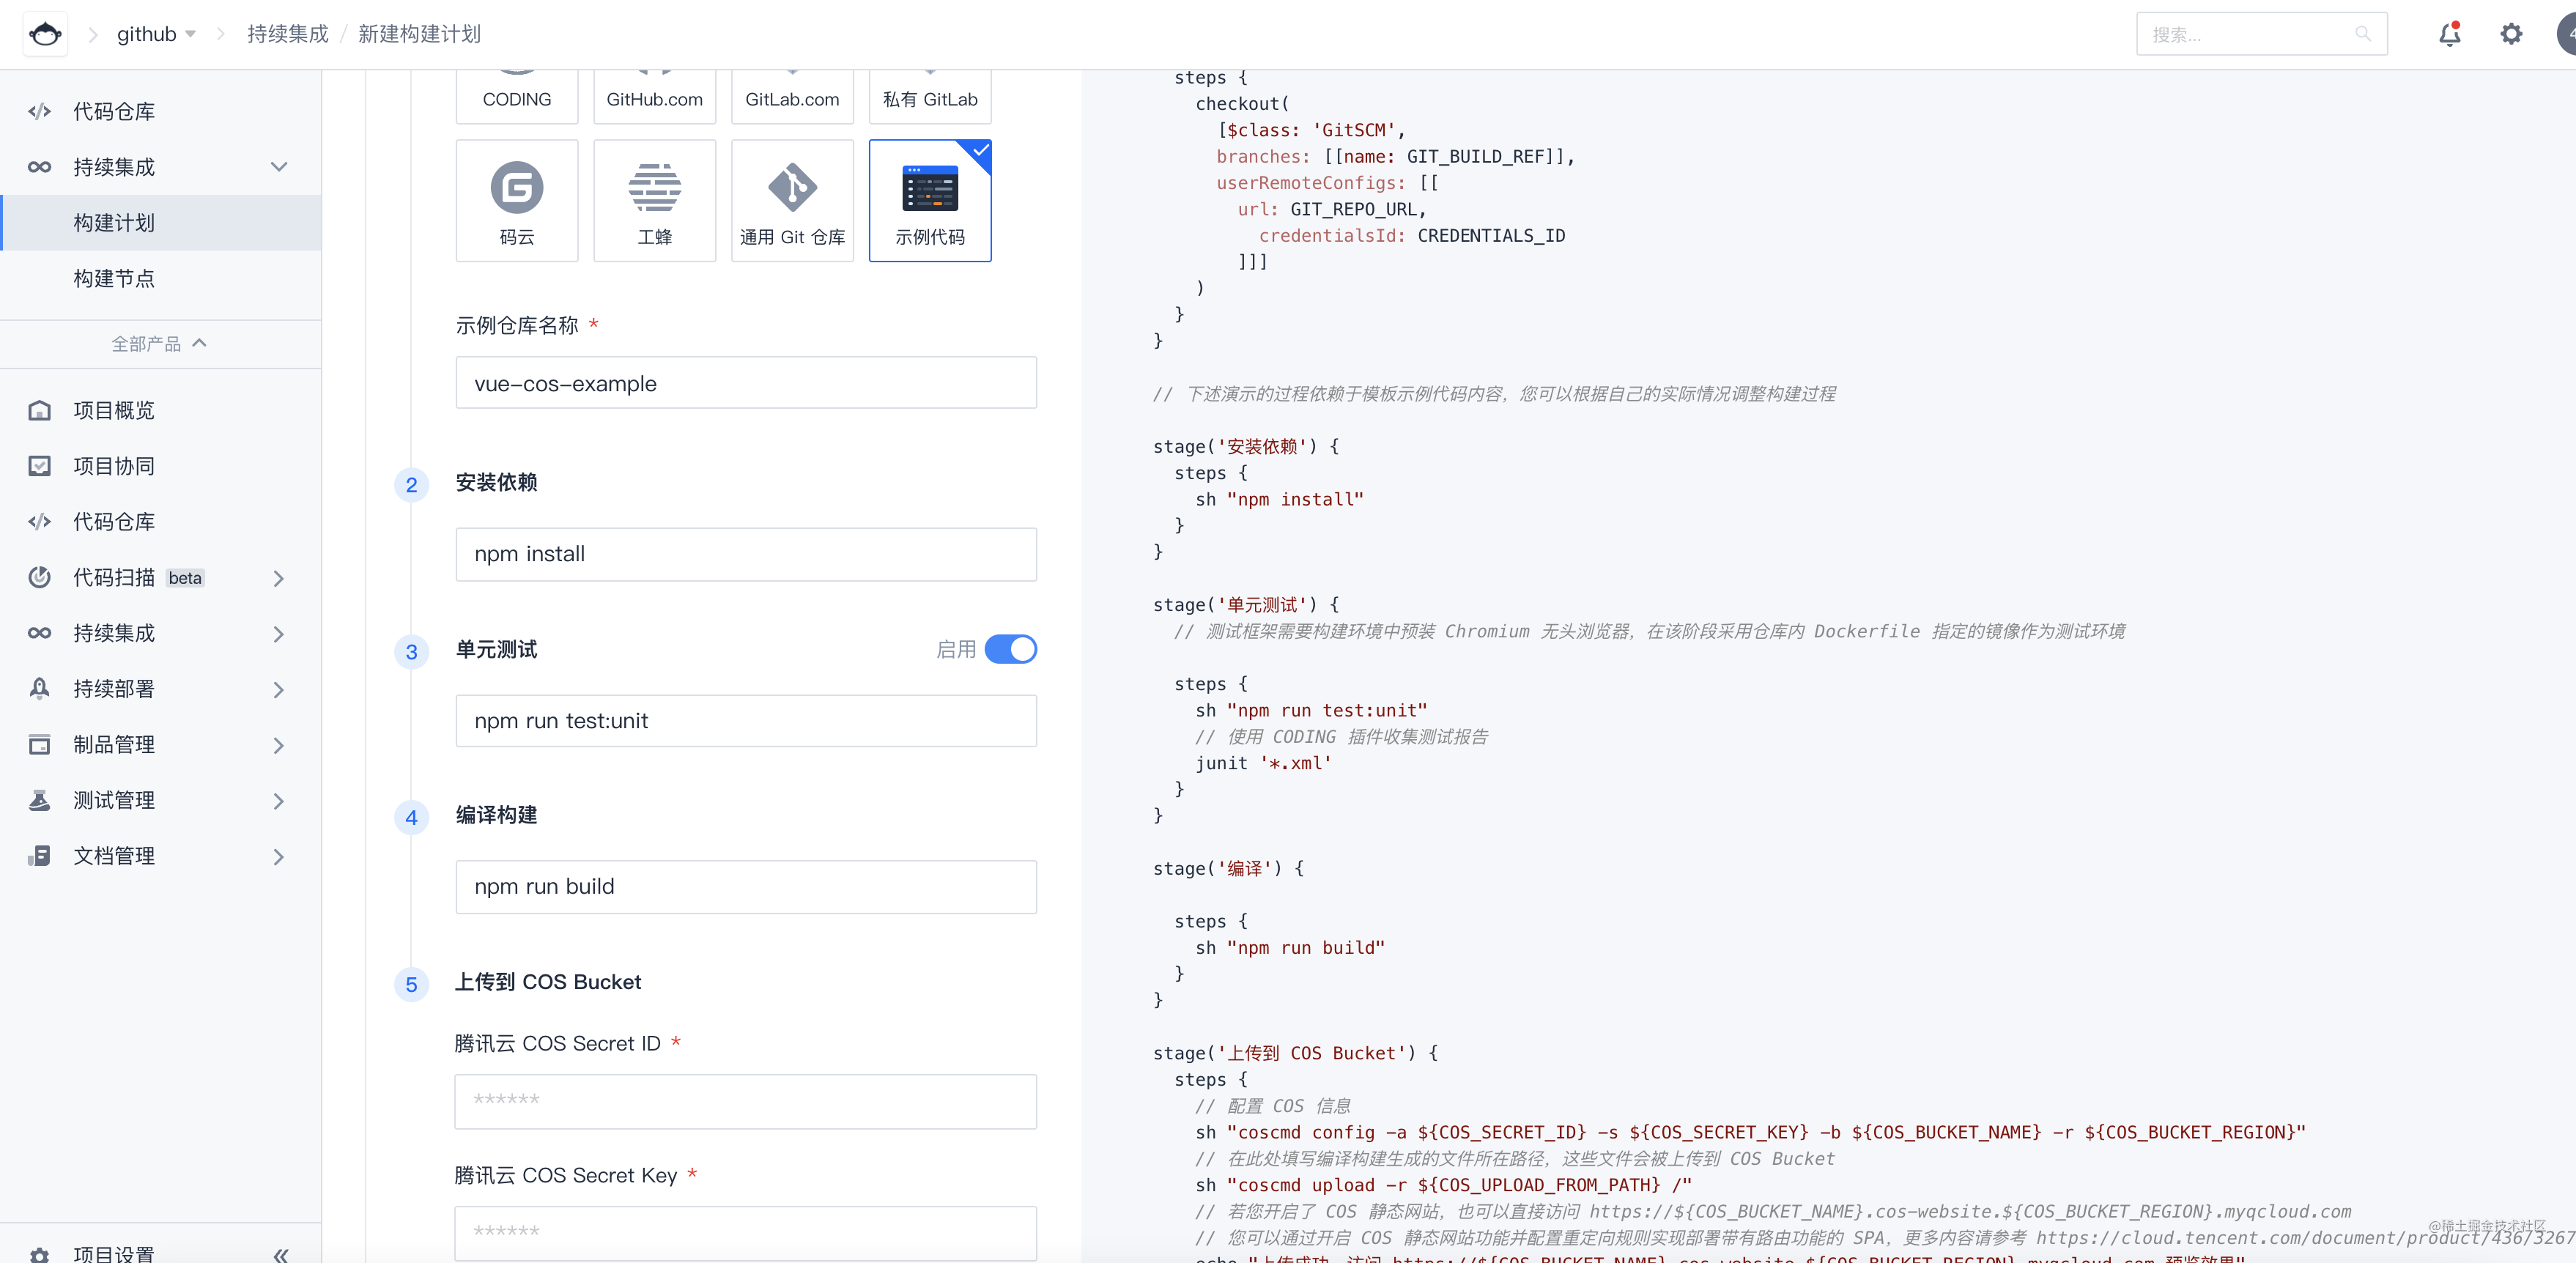Expand the 代码扫描 submenu arrow
This screenshot has height=1263, width=2576.
279,578
